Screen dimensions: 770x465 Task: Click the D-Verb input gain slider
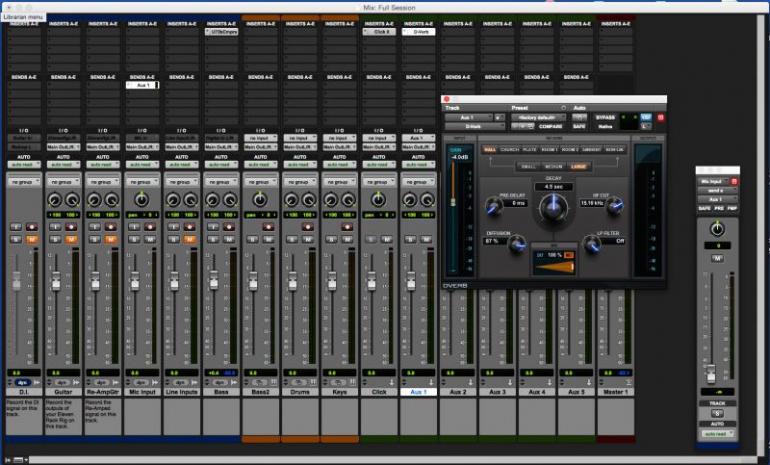click(453, 202)
